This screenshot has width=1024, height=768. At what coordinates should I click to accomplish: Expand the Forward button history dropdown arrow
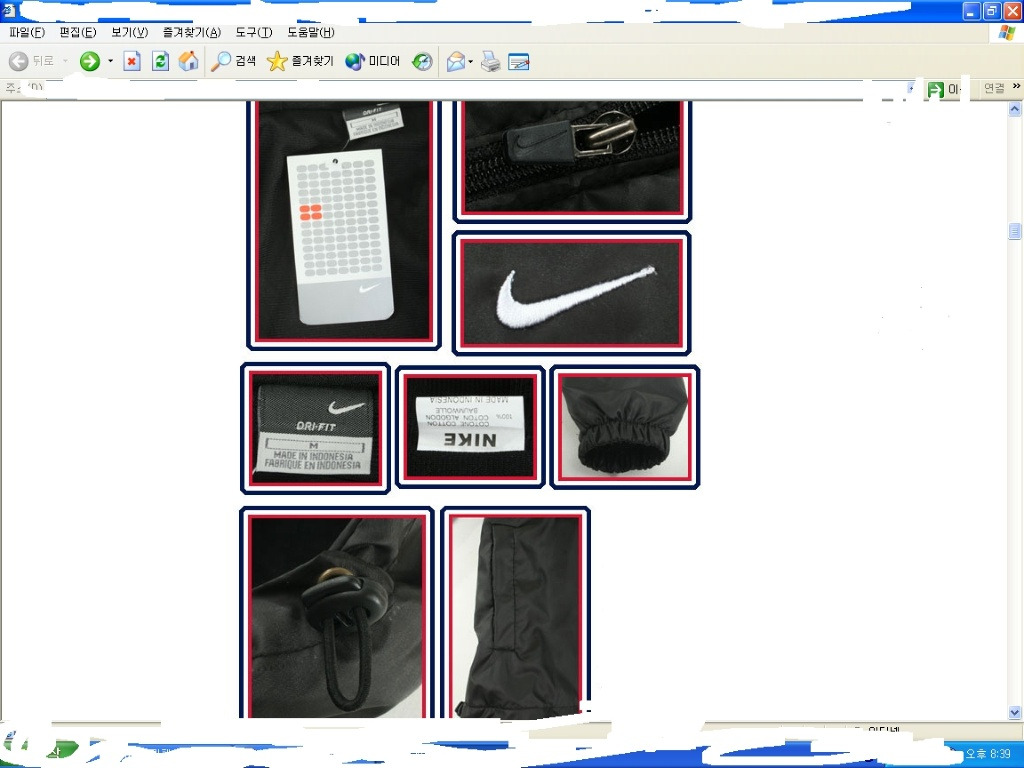[x=110, y=61]
